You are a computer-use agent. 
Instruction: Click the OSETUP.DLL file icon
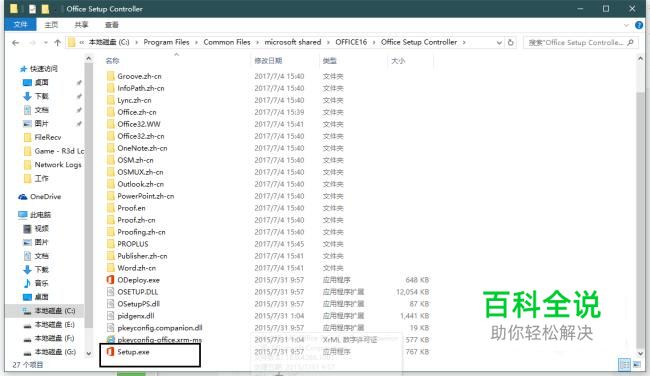pos(110,292)
